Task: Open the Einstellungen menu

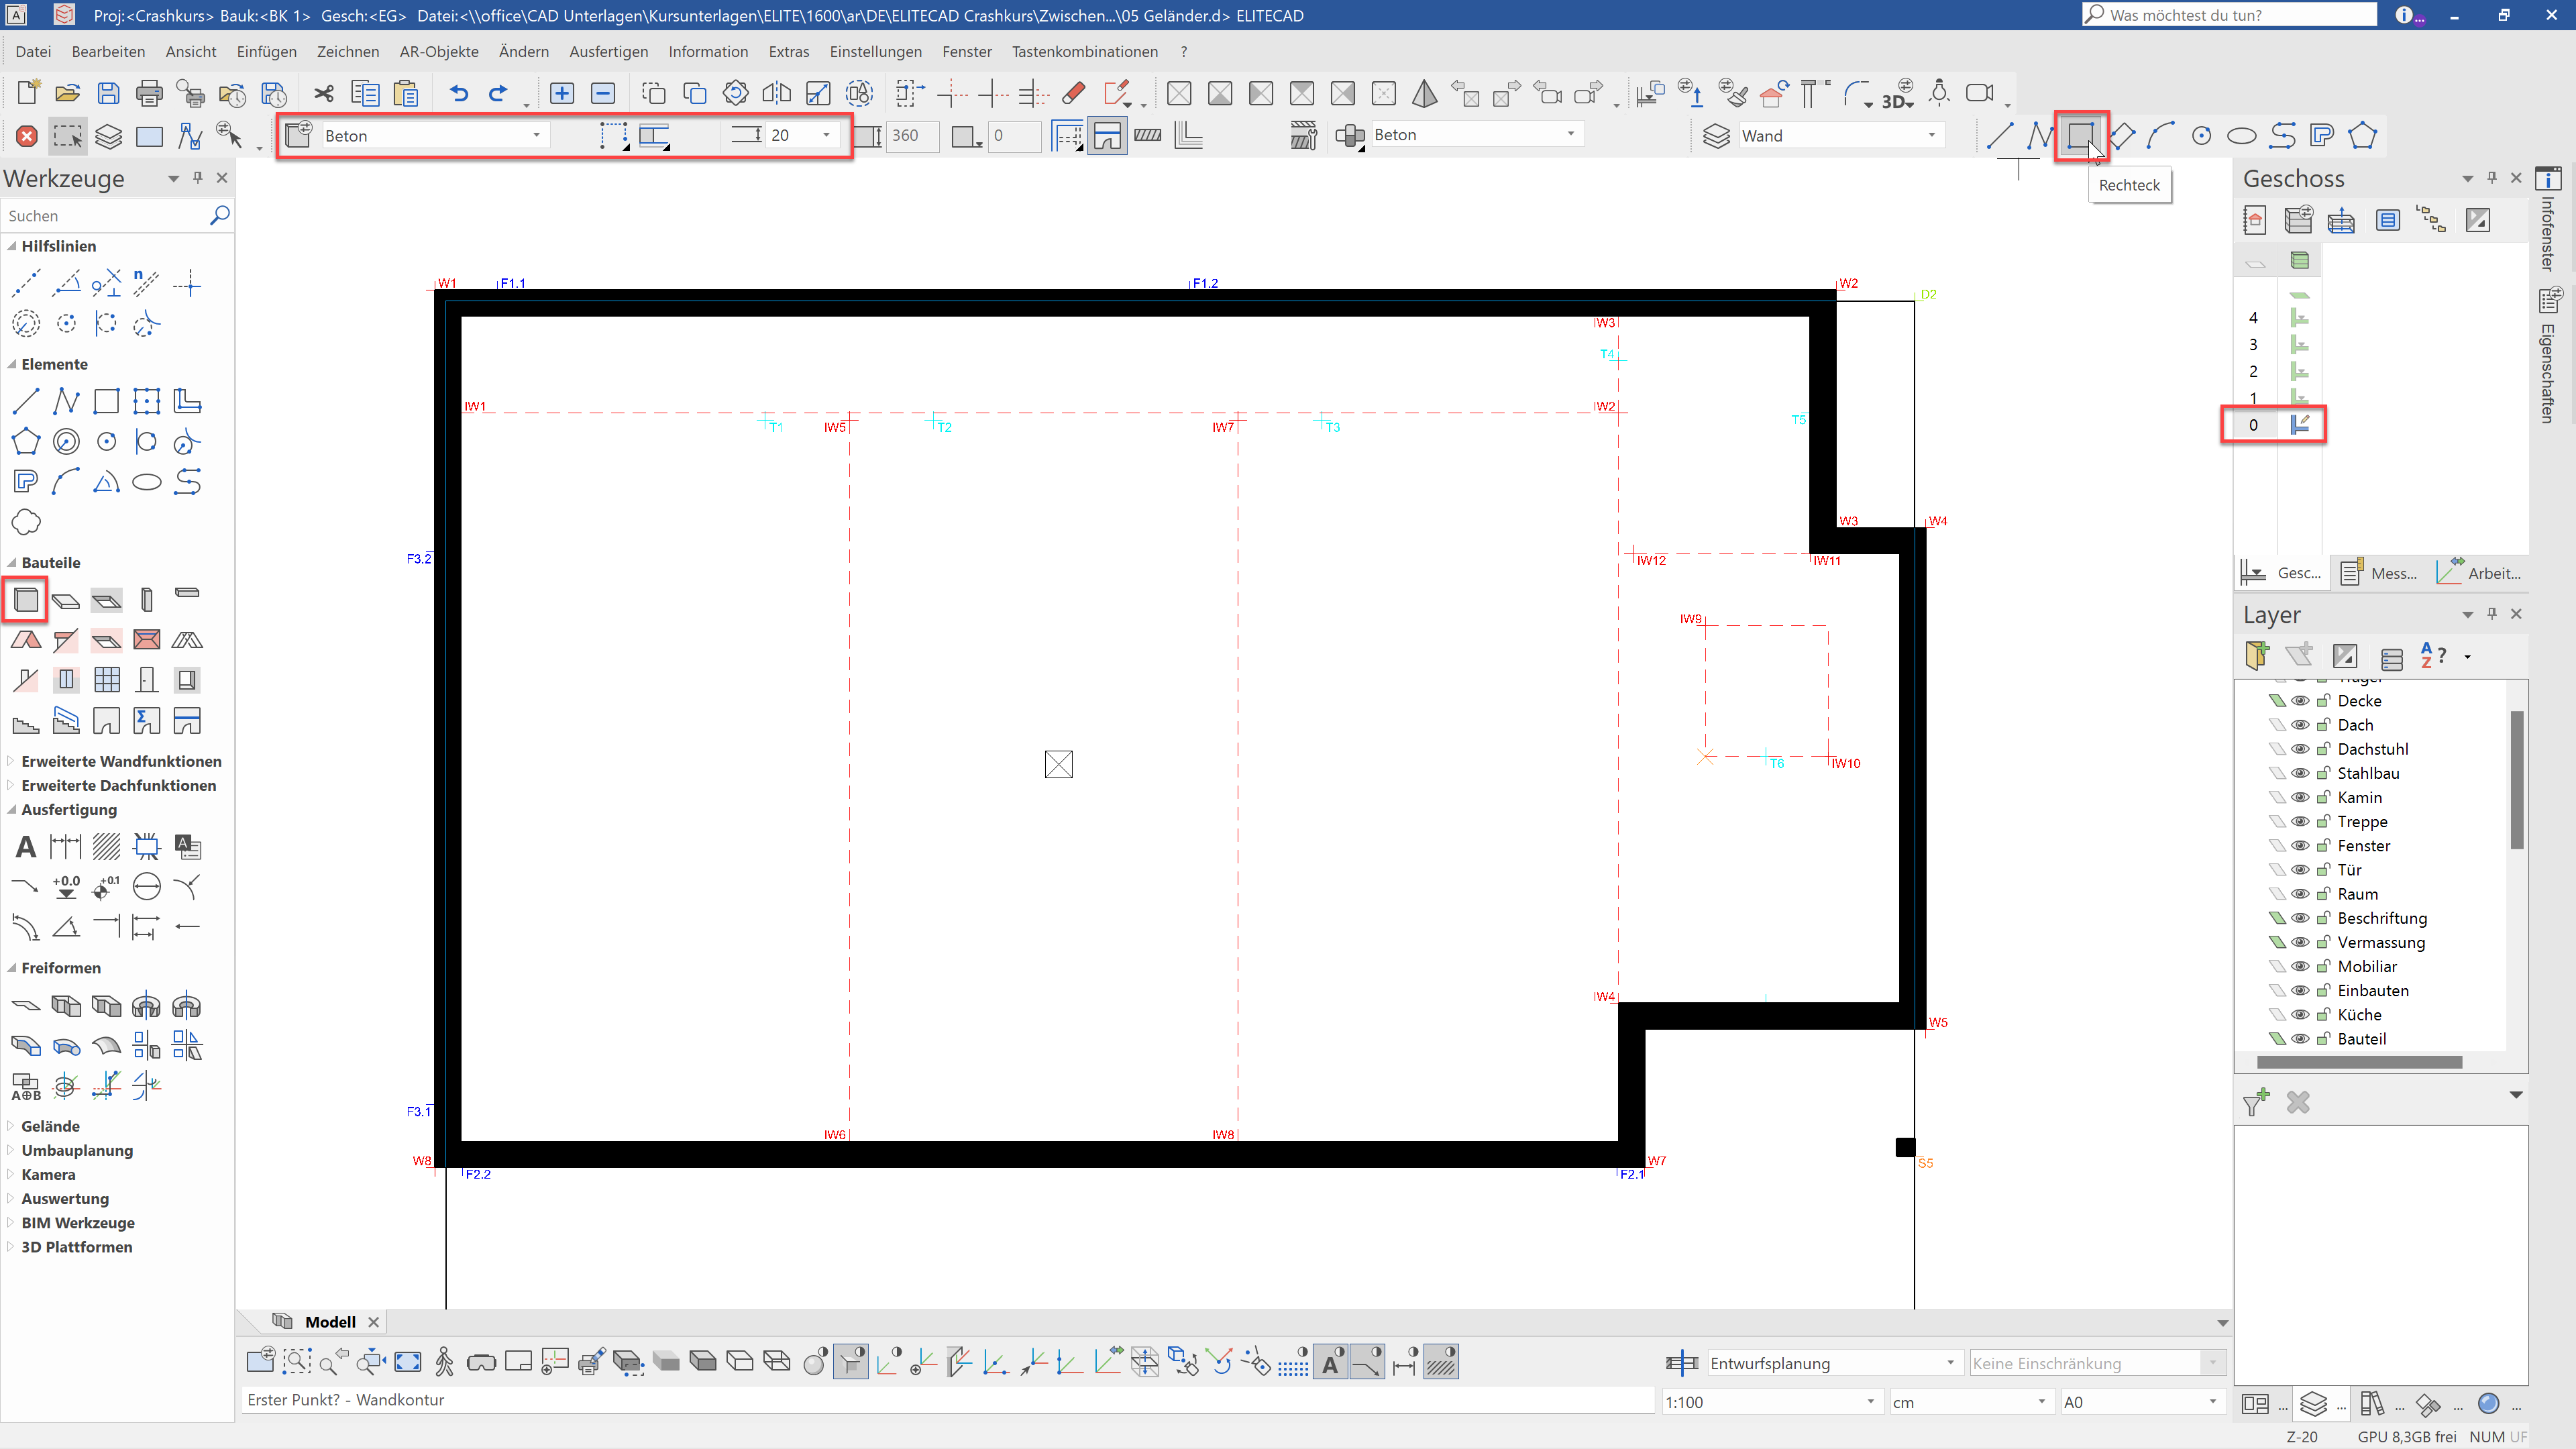Action: point(875,51)
